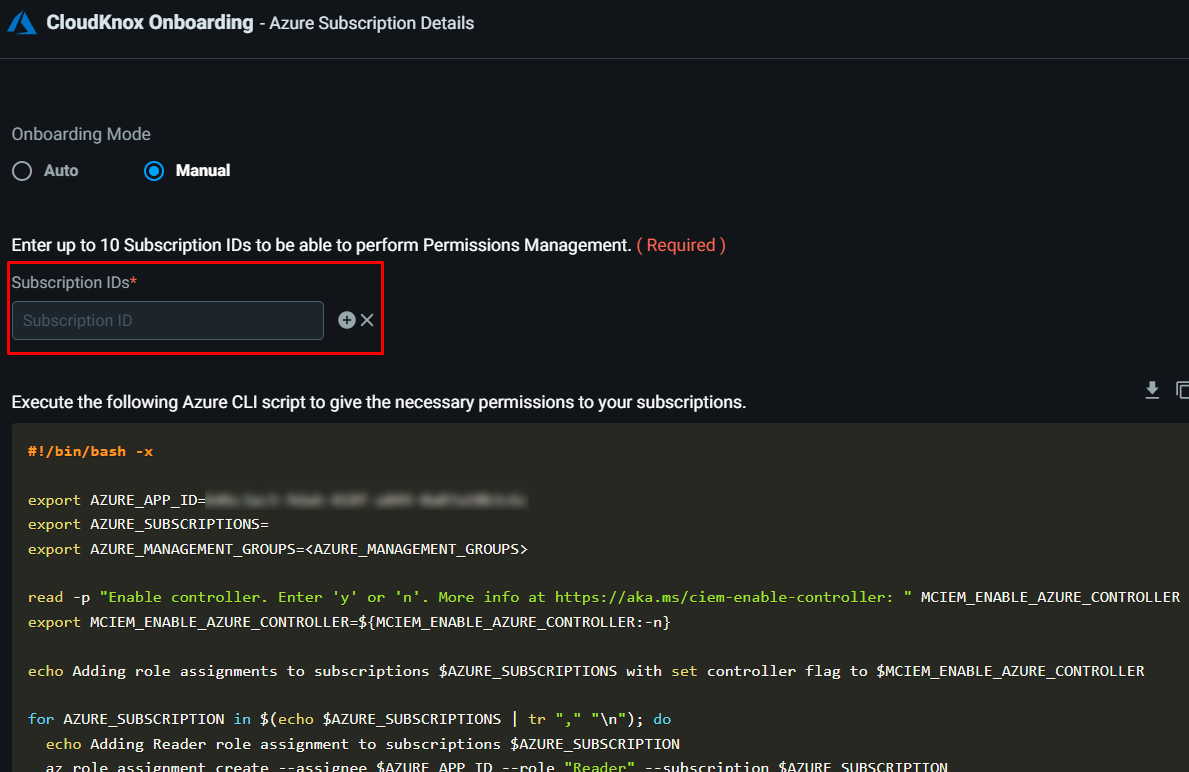Click the CloudKnox Onboarding title

(x=150, y=22)
